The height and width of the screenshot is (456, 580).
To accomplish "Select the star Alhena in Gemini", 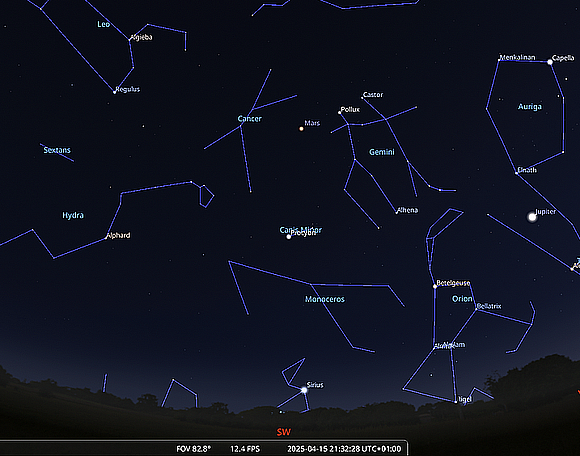I will click(x=397, y=213).
